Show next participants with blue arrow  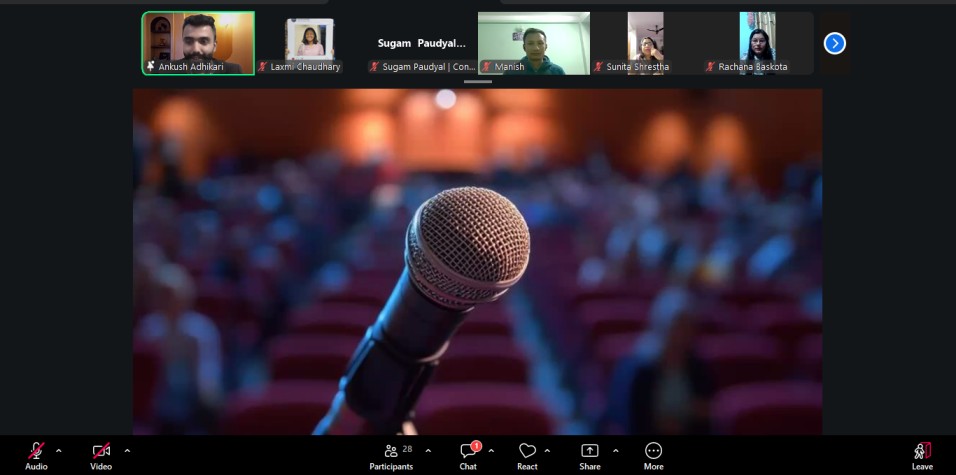835,43
